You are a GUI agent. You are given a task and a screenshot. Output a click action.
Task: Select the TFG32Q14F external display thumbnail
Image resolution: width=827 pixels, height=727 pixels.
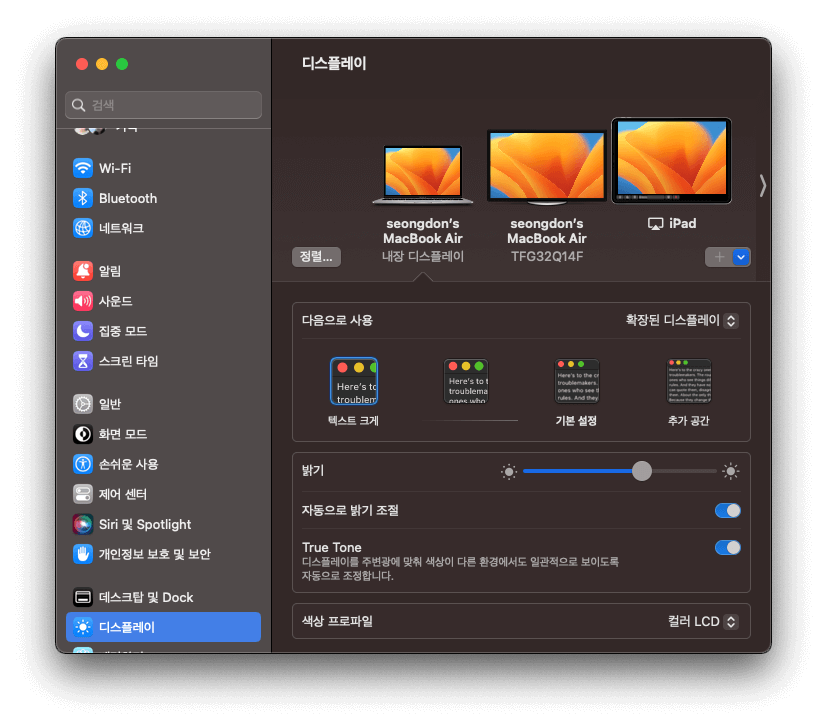click(546, 168)
